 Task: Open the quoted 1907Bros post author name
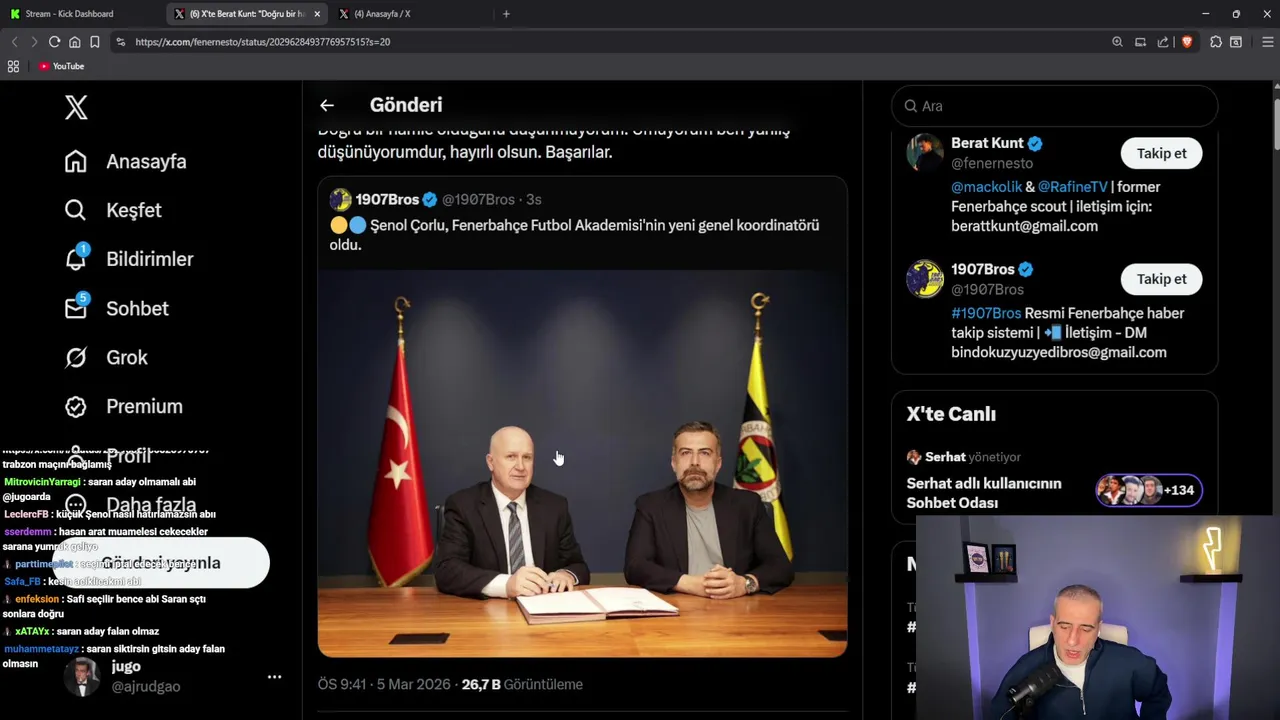pos(387,199)
